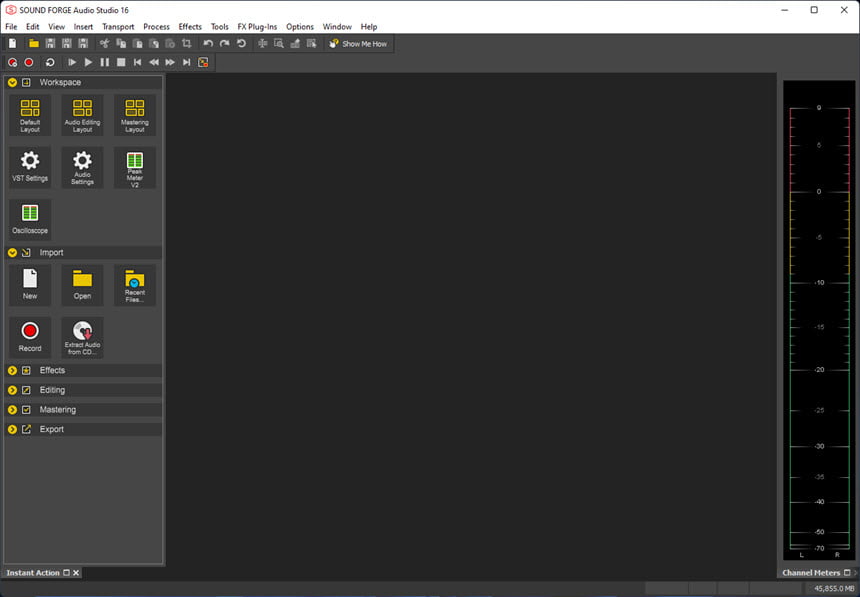Open the File menu
Viewport: 860px width, 597px height.
pyautogui.click(x=11, y=26)
